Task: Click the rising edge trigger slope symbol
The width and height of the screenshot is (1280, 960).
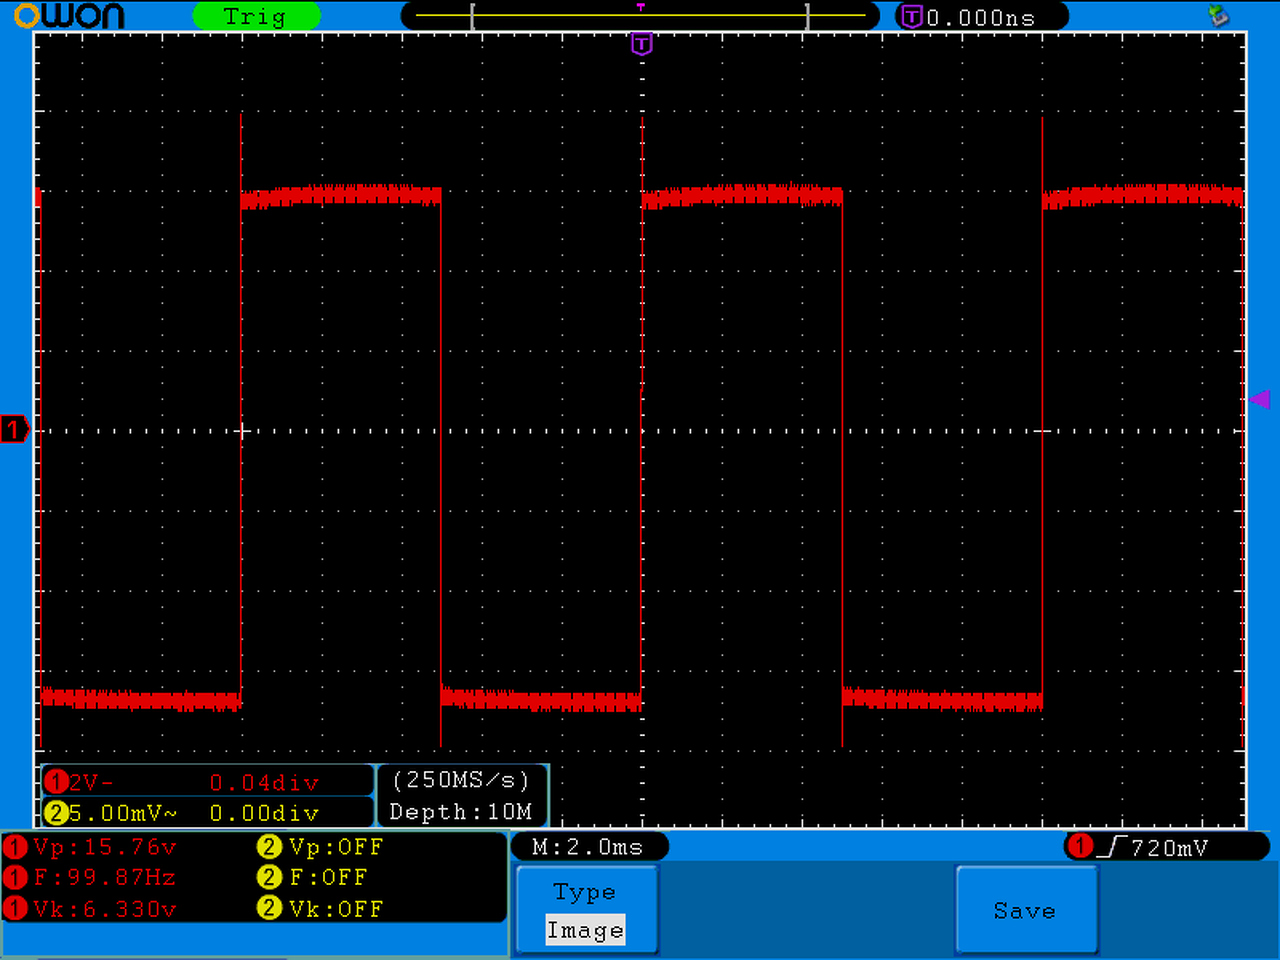Action: [x=1112, y=847]
